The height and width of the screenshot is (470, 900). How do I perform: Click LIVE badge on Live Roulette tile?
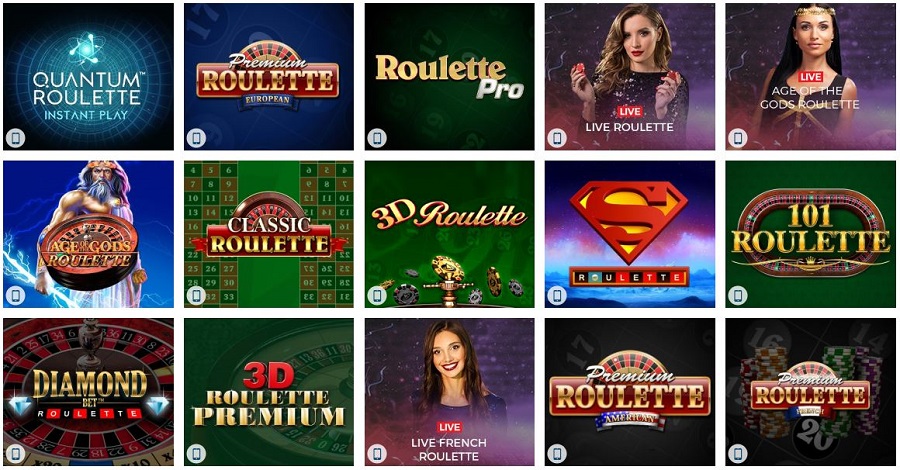tap(630, 111)
